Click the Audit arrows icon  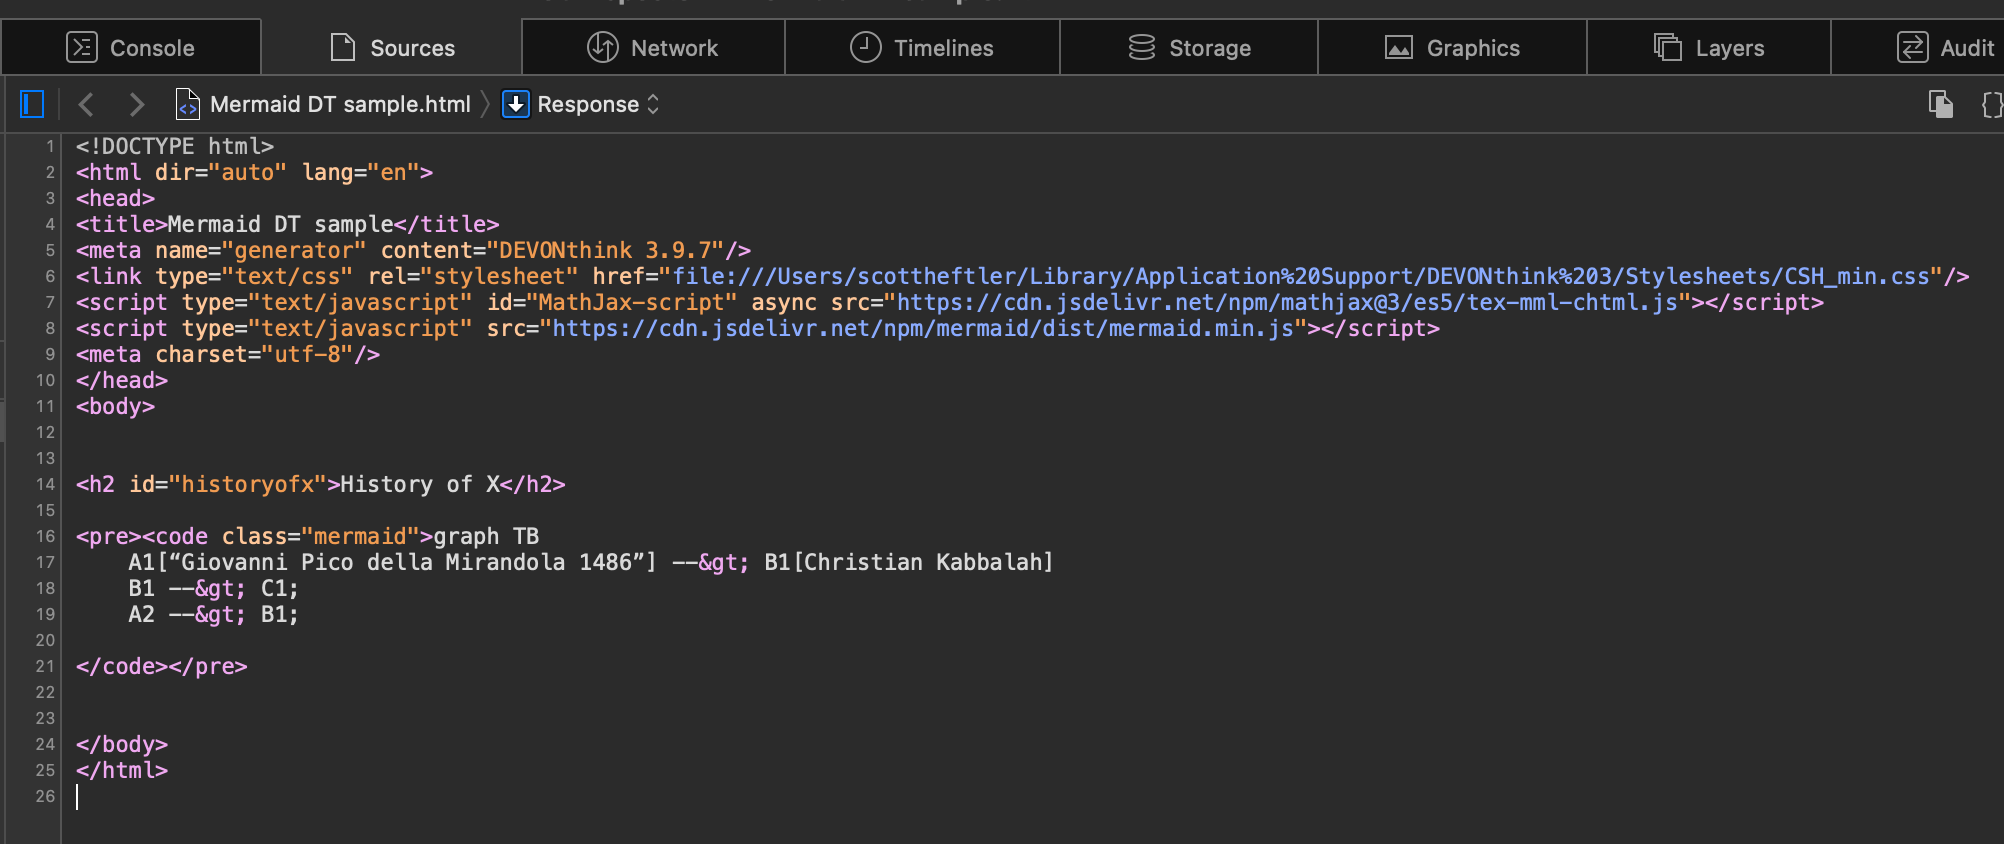1912,47
